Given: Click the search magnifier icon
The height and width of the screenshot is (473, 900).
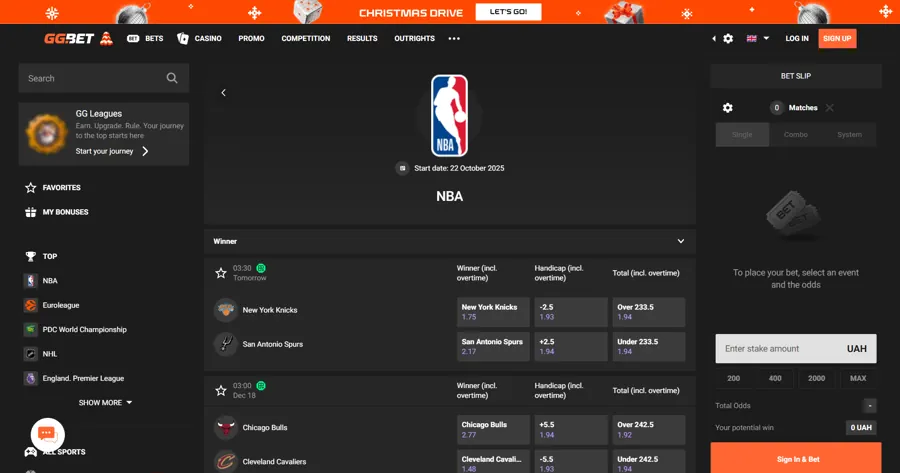Looking at the screenshot, I should (x=172, y=78).
